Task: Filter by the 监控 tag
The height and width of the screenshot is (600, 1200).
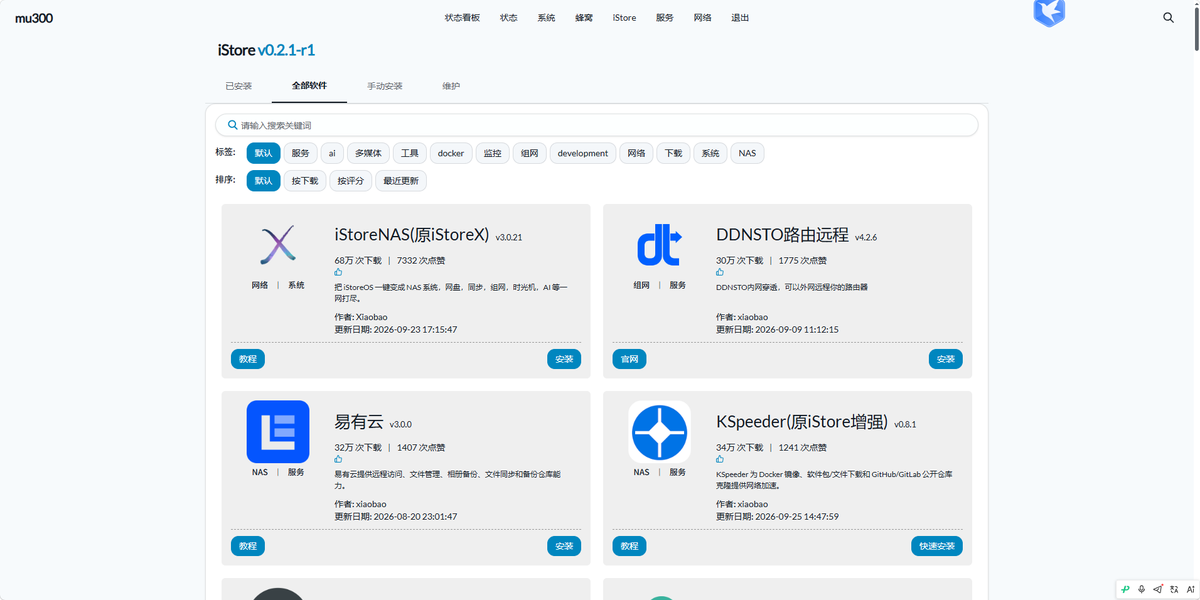Action: (x=492, y=153)
